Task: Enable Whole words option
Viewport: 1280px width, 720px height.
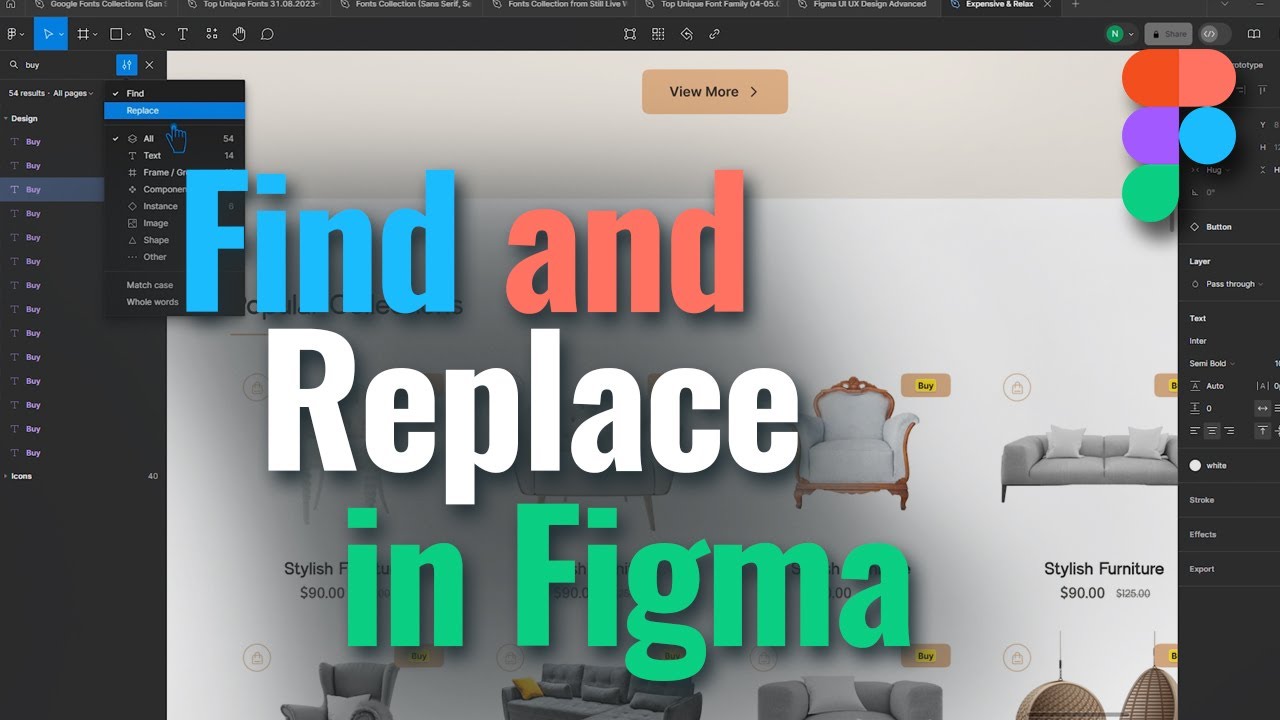Action: pyautogui.click(x=153, y=302)
